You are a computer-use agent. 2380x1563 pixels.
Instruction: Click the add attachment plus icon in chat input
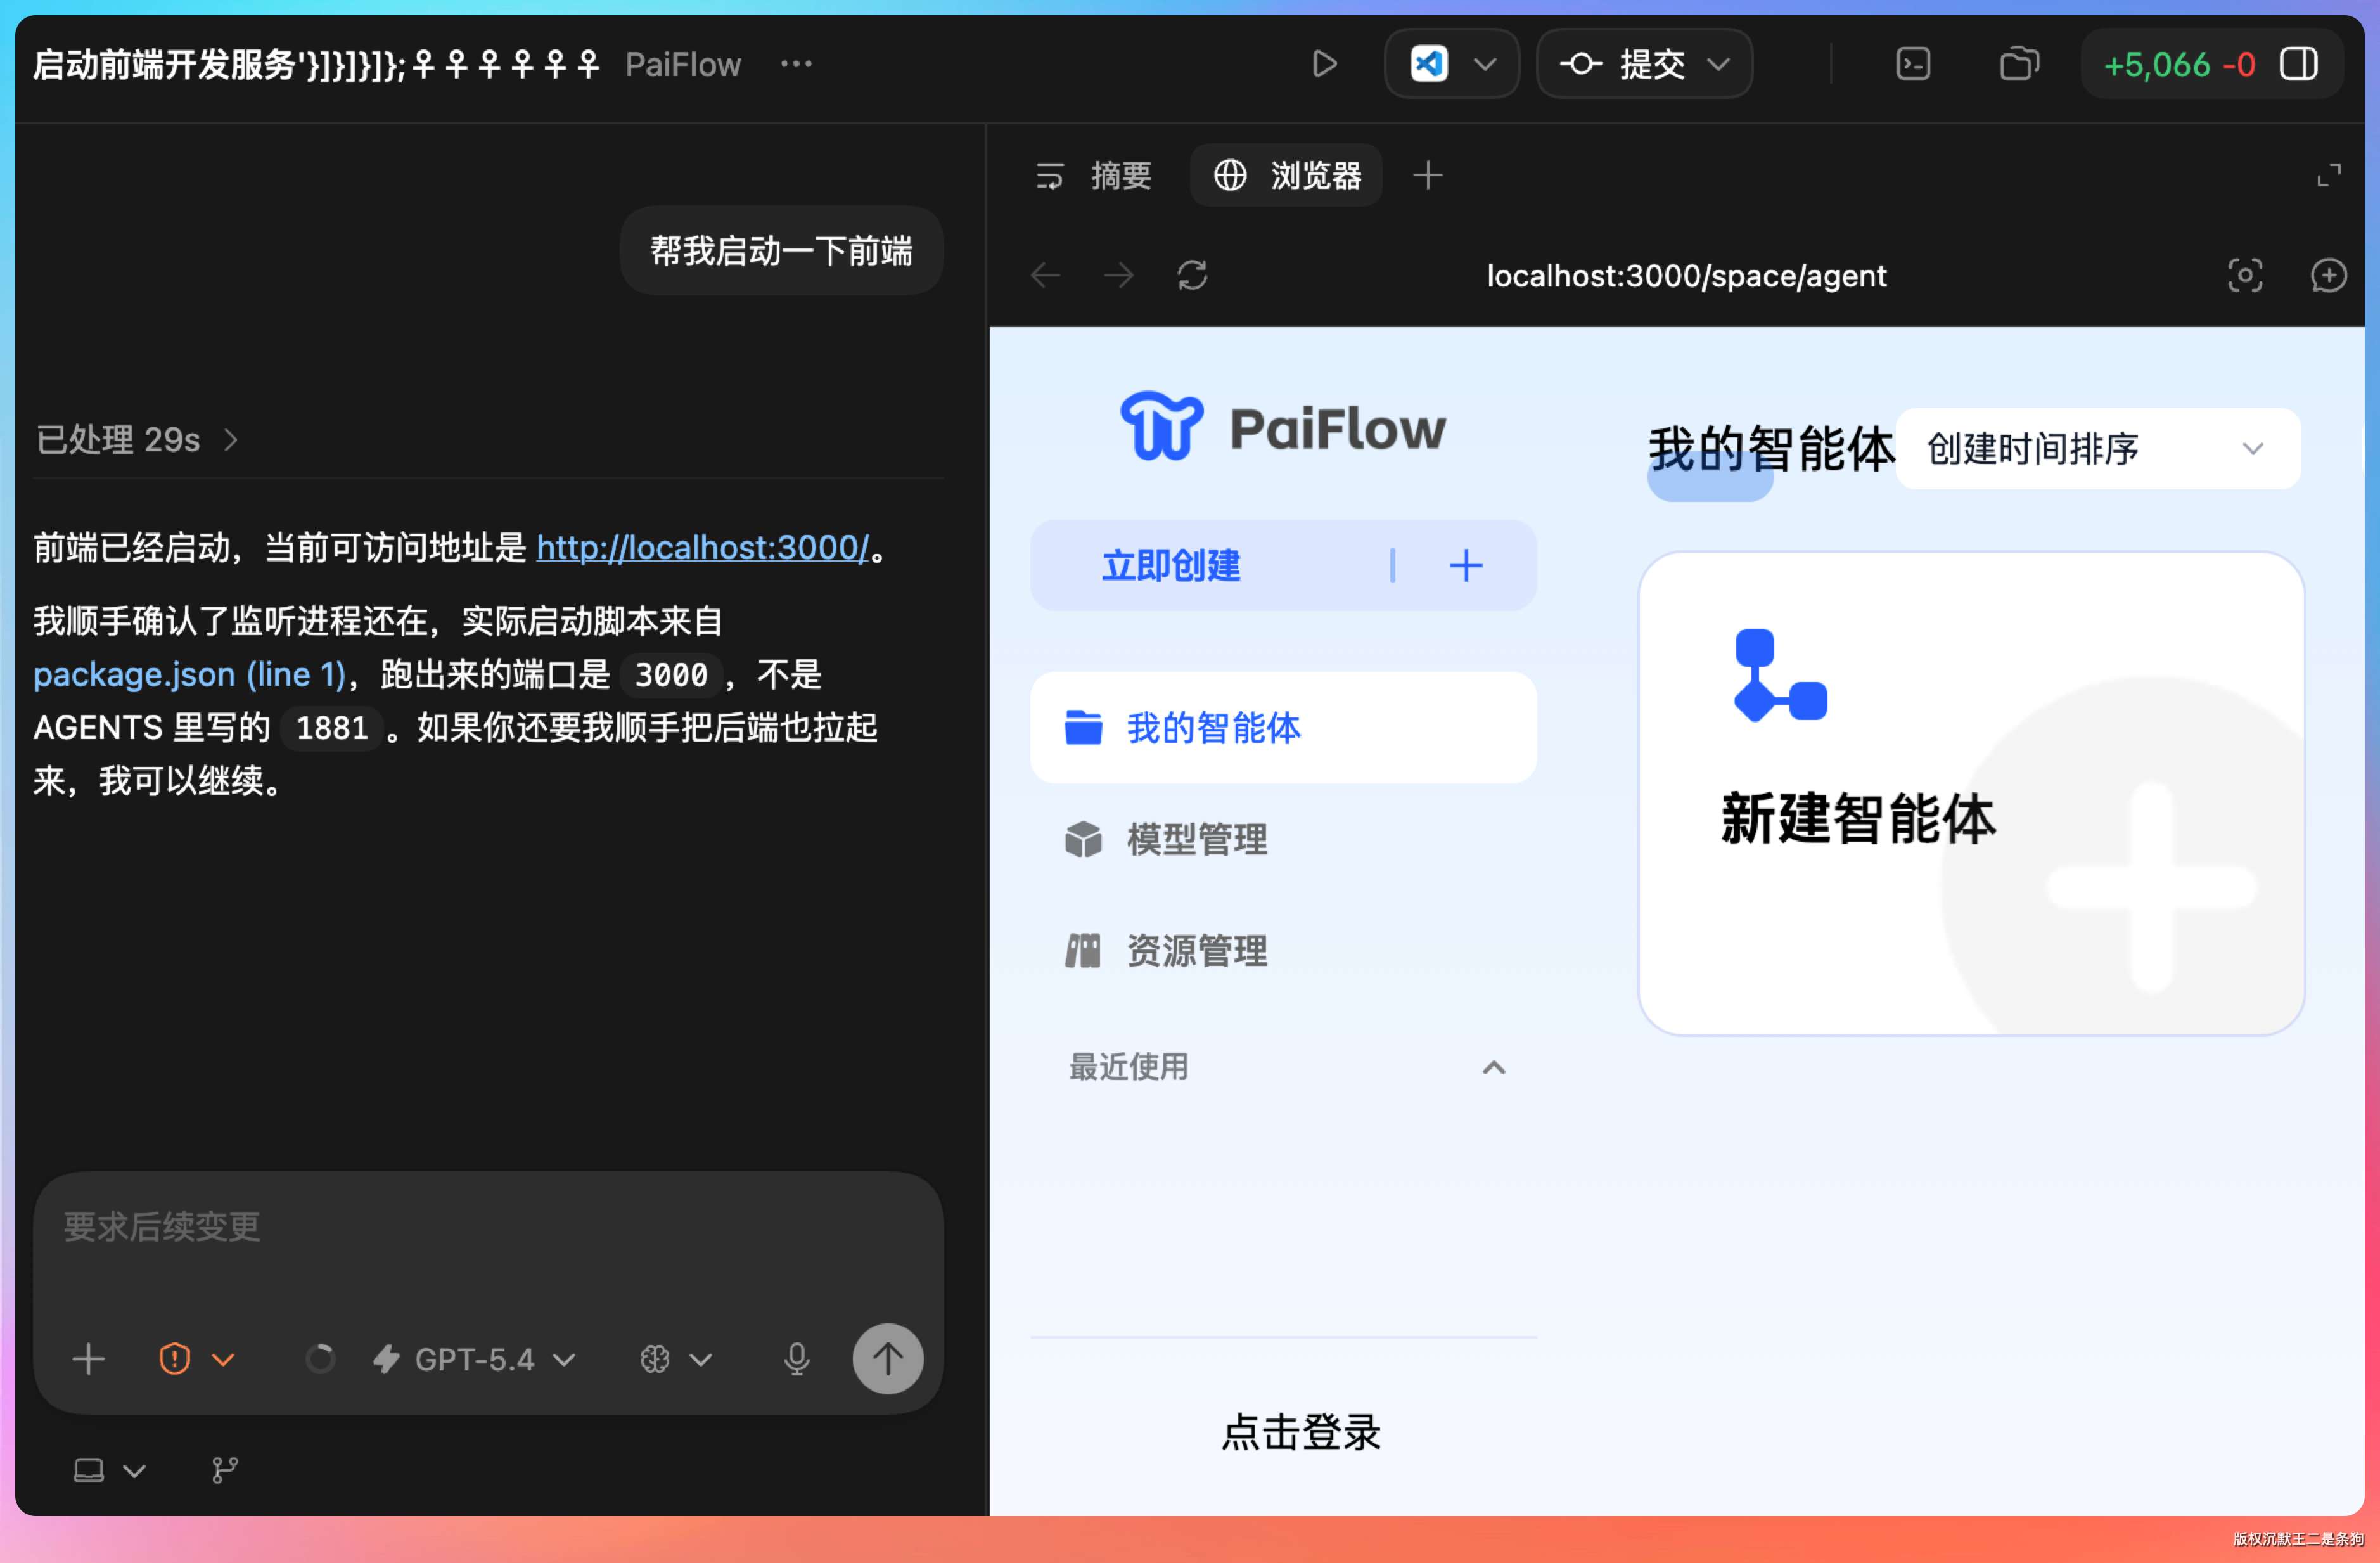89,1358
